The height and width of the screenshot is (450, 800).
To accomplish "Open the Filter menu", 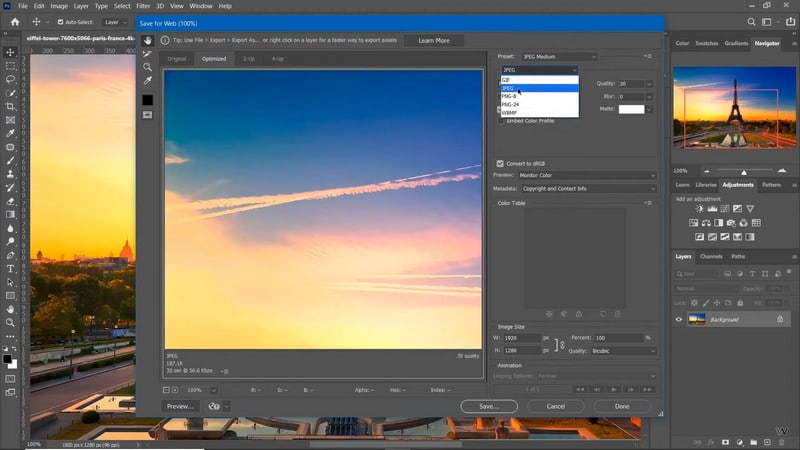I will (x=143, y=6).
